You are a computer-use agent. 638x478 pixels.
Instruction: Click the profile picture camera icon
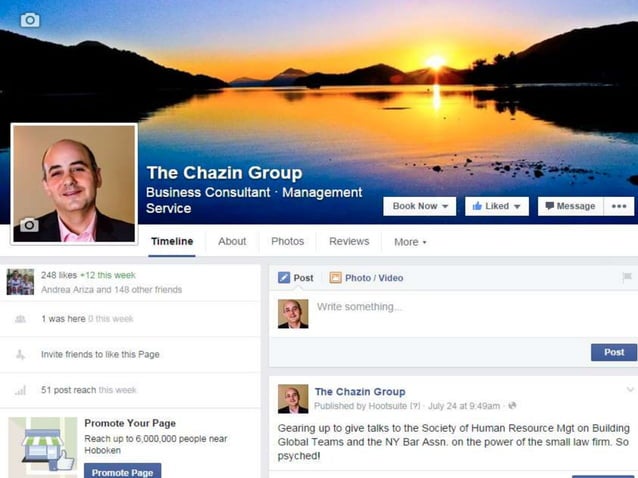point(29,225)
